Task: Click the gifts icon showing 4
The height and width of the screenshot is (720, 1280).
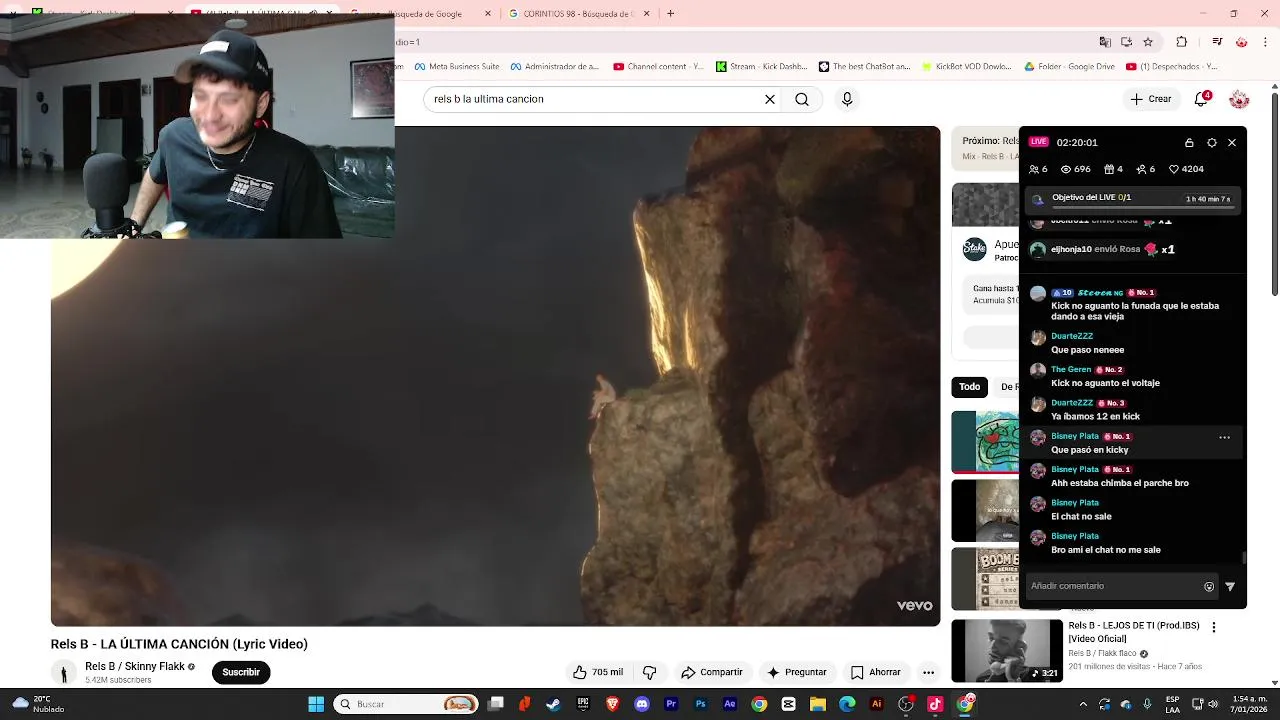Action: click(1113, 169)
